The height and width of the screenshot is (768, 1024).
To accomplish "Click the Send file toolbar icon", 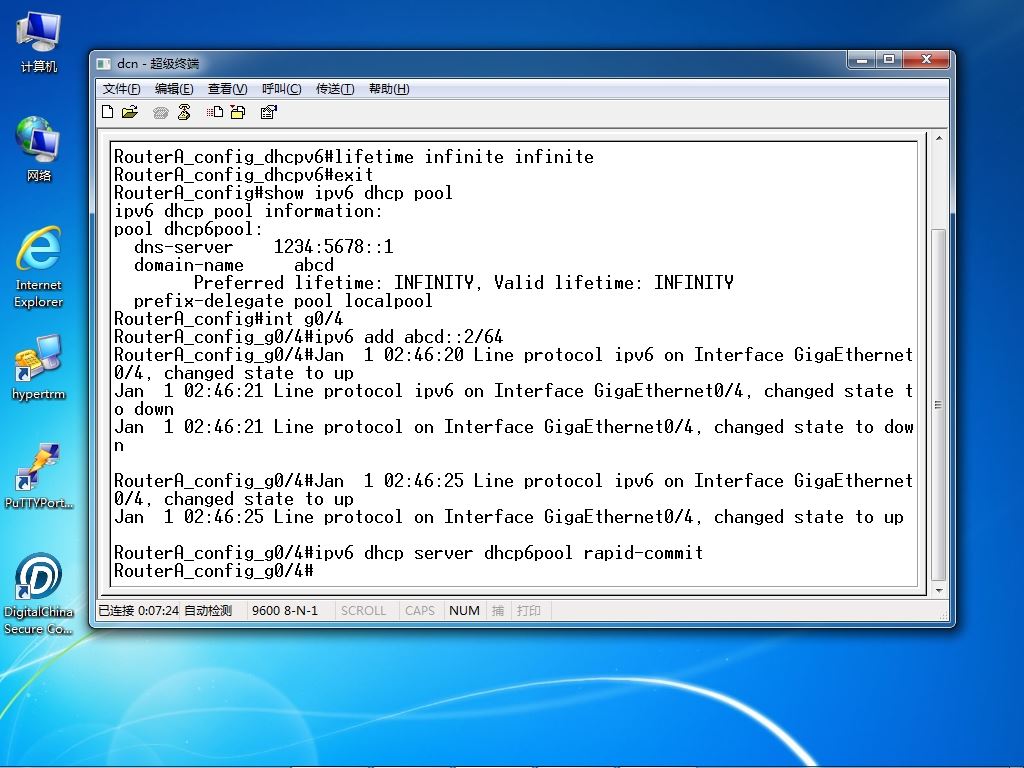I will click(215, 112).
